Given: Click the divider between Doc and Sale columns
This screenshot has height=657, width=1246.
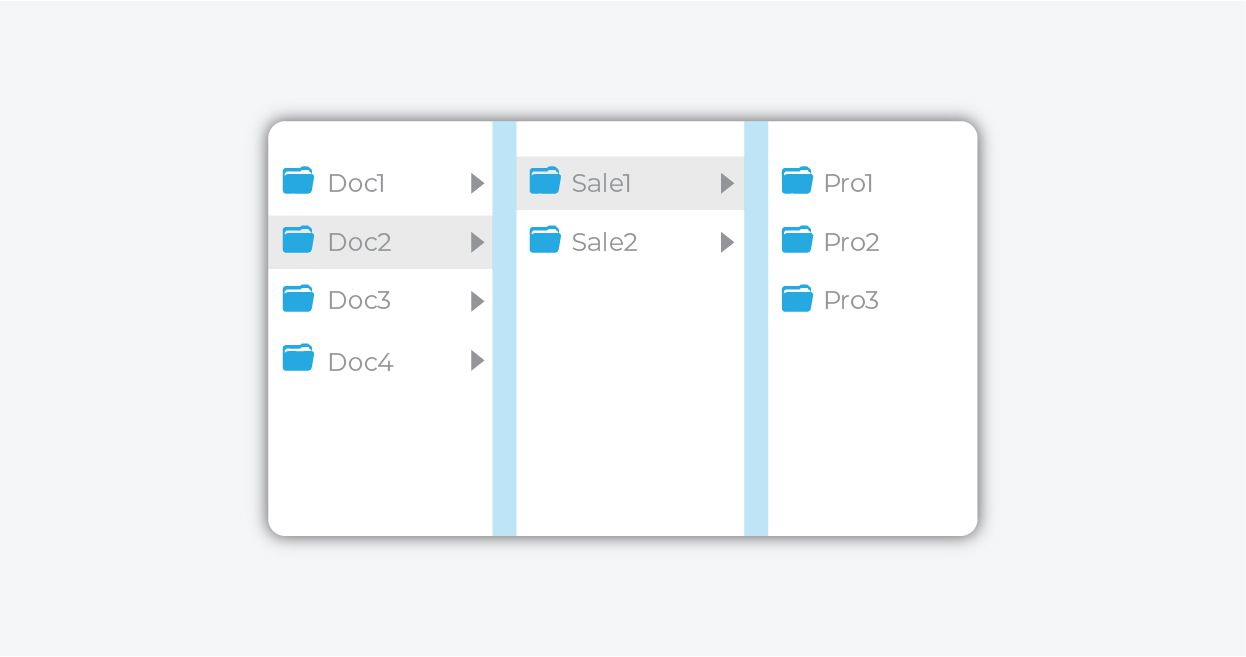Looking at the screenshot, I should (504, 328).
